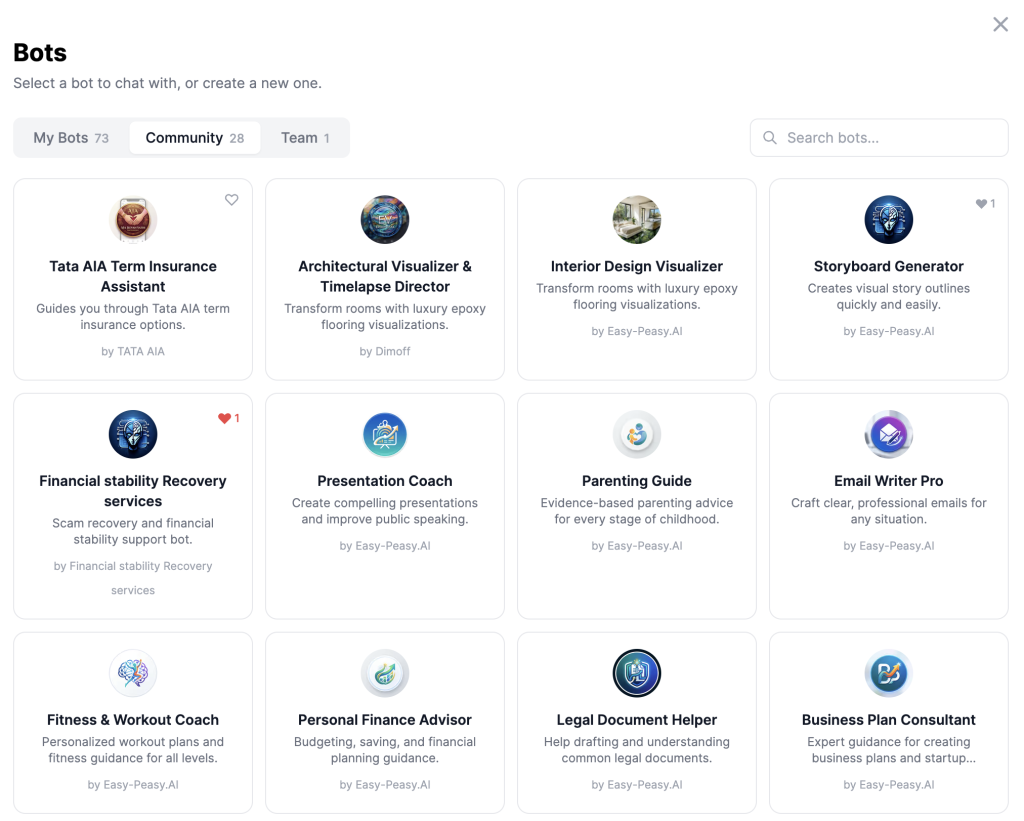Like the Tata AIA Term Insurance Assistant bot

pos(232,200)
